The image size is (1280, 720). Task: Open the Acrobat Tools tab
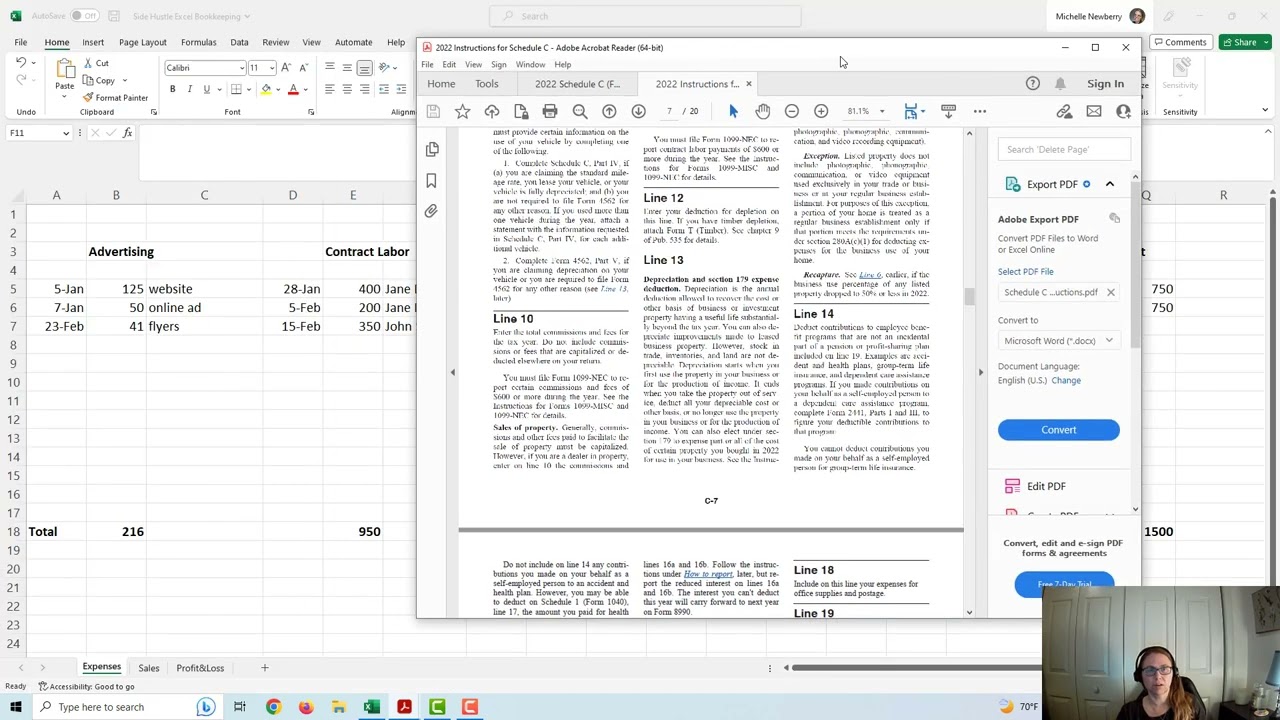coord(486,84)
